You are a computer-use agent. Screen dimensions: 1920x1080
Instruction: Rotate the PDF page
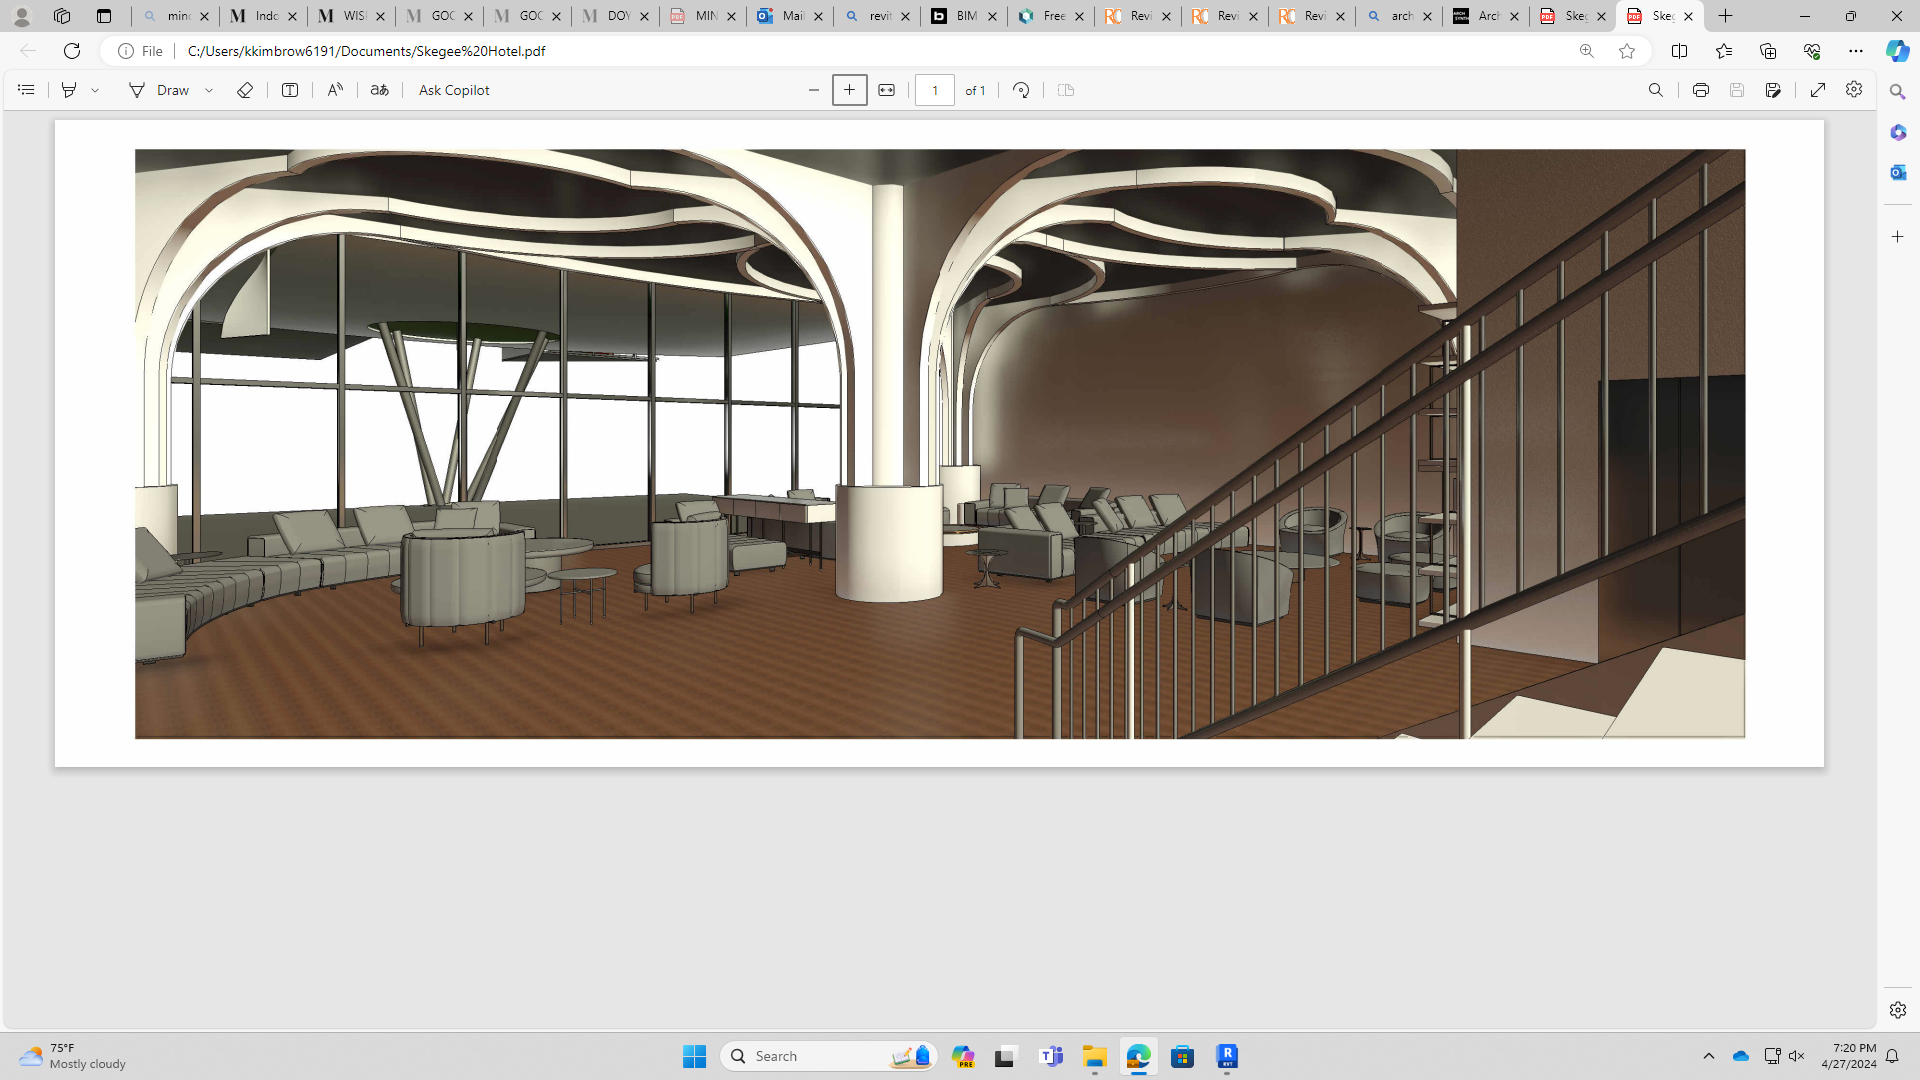click(x=1021, y=90)
